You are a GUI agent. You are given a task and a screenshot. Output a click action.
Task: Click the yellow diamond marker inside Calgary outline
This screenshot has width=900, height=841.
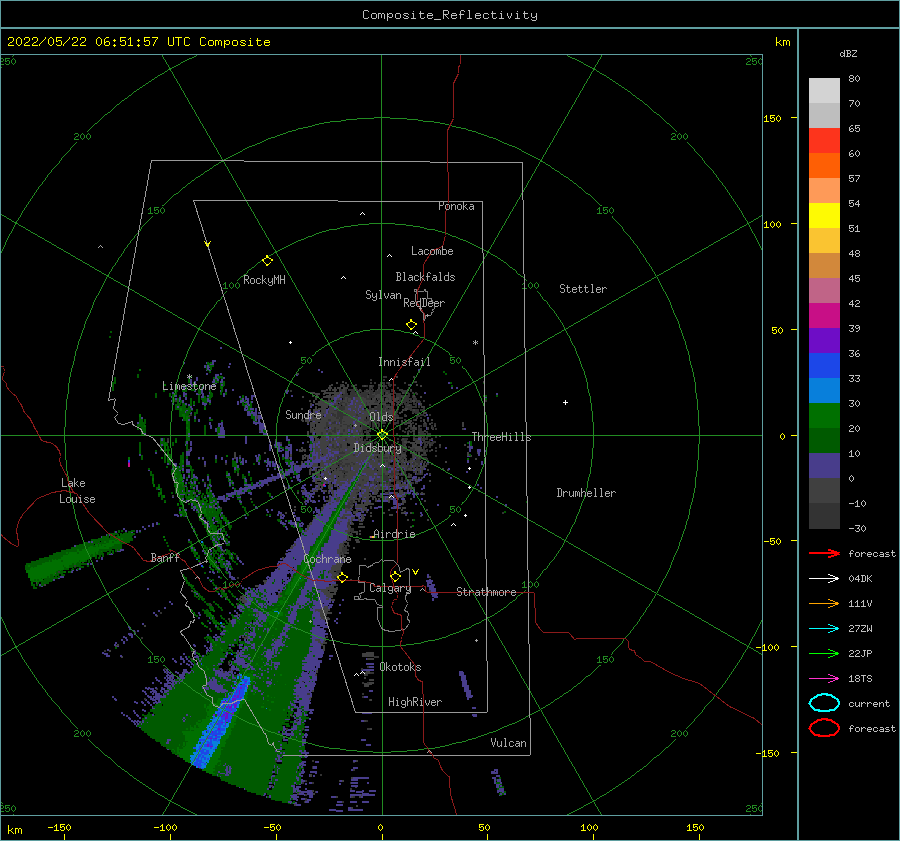pos(395,576)
